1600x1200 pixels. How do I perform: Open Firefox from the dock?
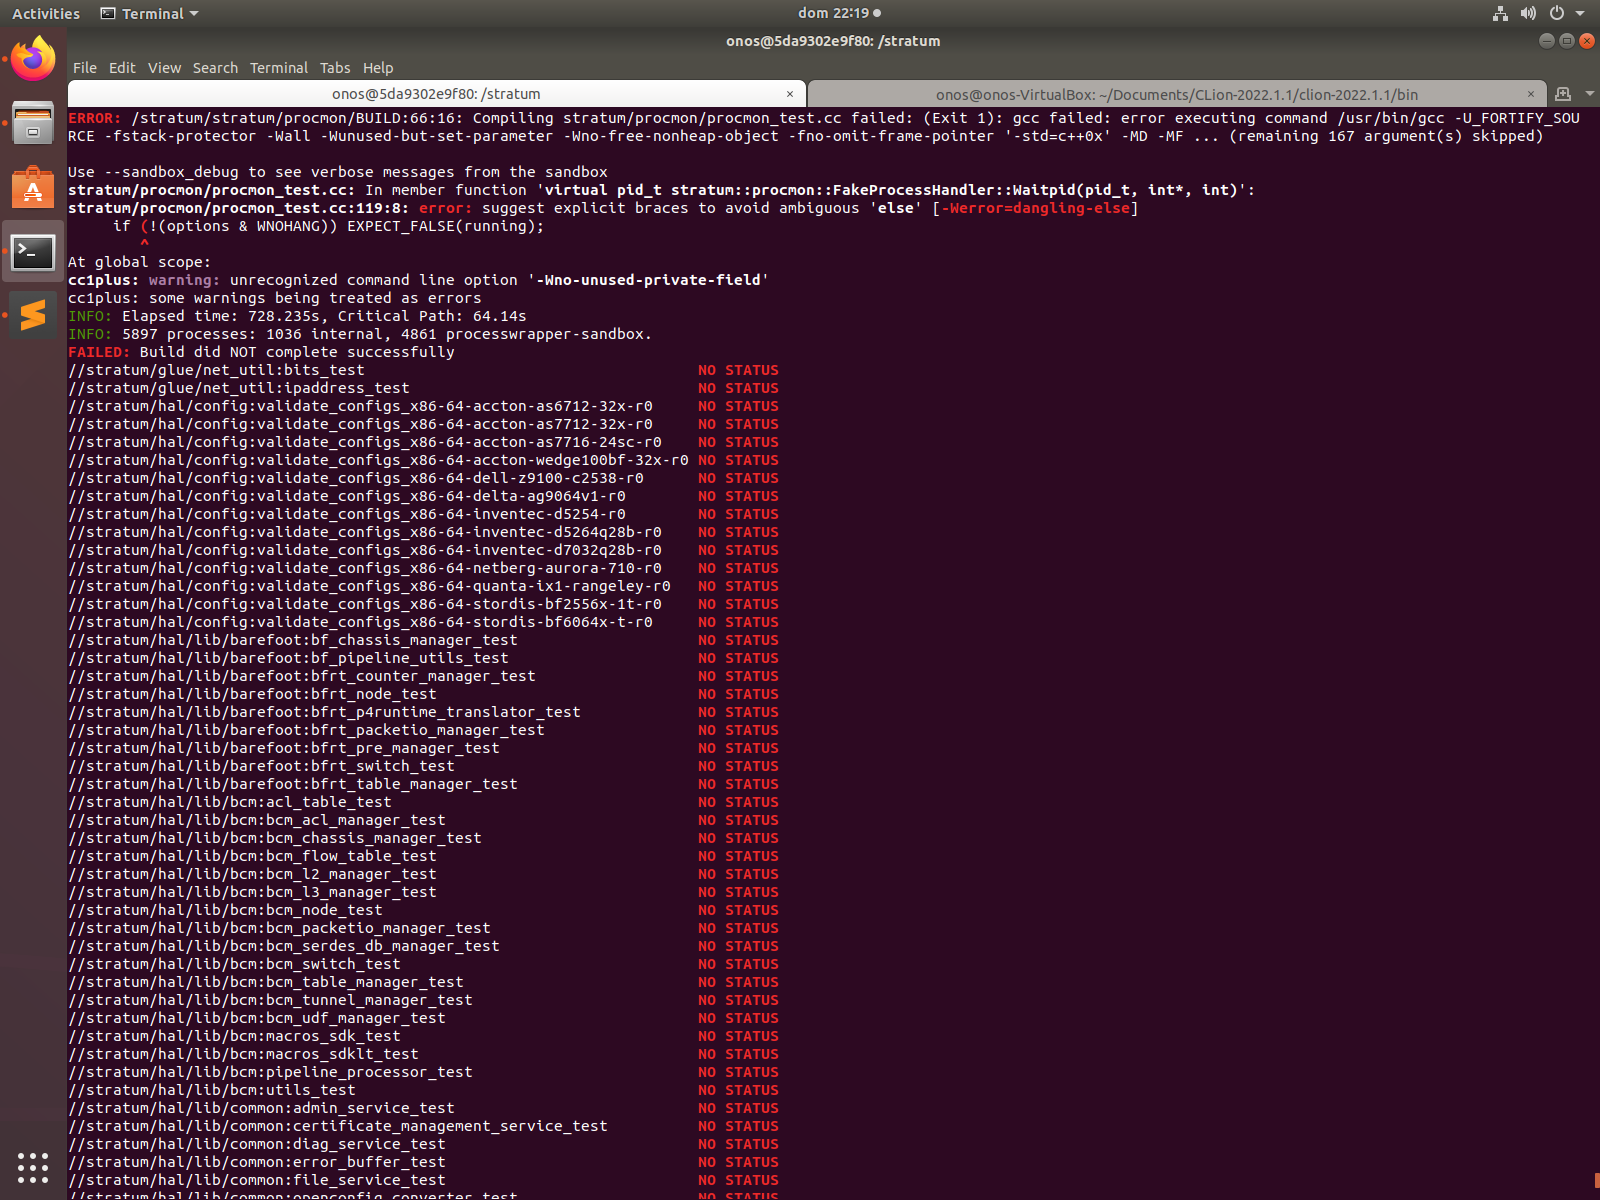click(33, 58)
